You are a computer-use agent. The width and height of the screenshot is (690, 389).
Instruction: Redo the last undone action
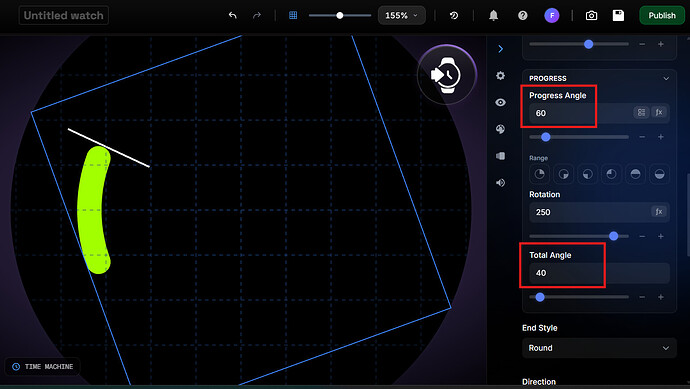click(257, 15)
